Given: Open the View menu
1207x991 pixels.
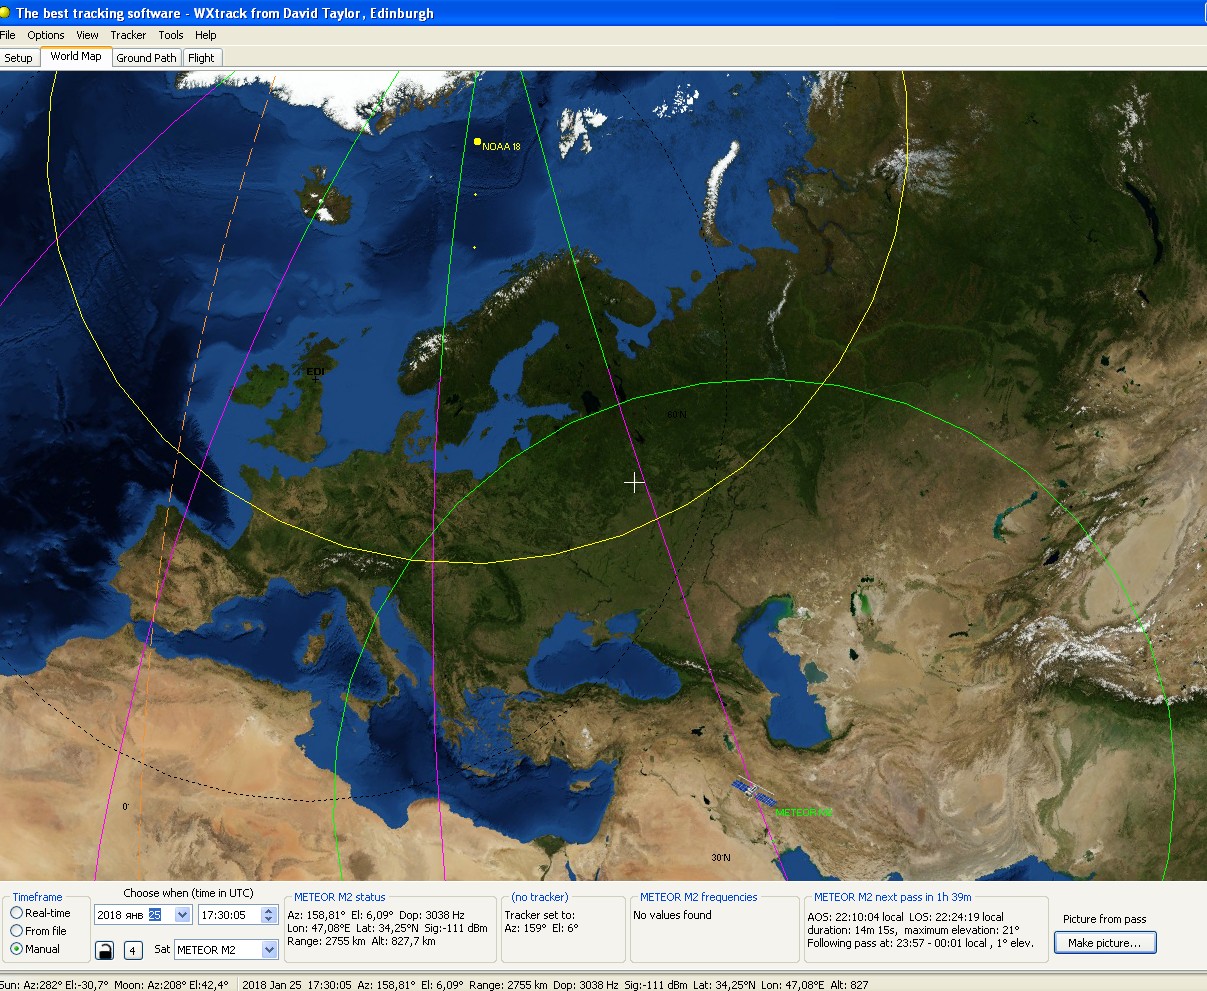Looking at the screenshot, I should click(x=88, y=35).
